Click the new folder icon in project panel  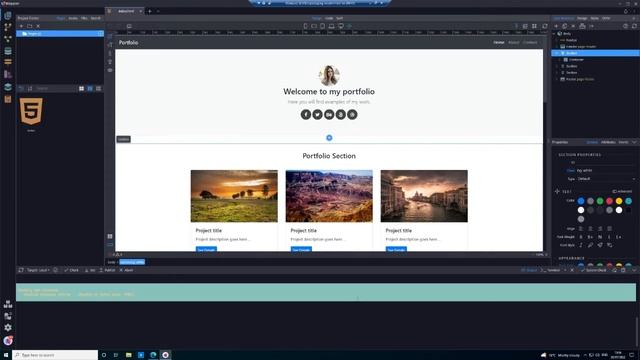29,26
